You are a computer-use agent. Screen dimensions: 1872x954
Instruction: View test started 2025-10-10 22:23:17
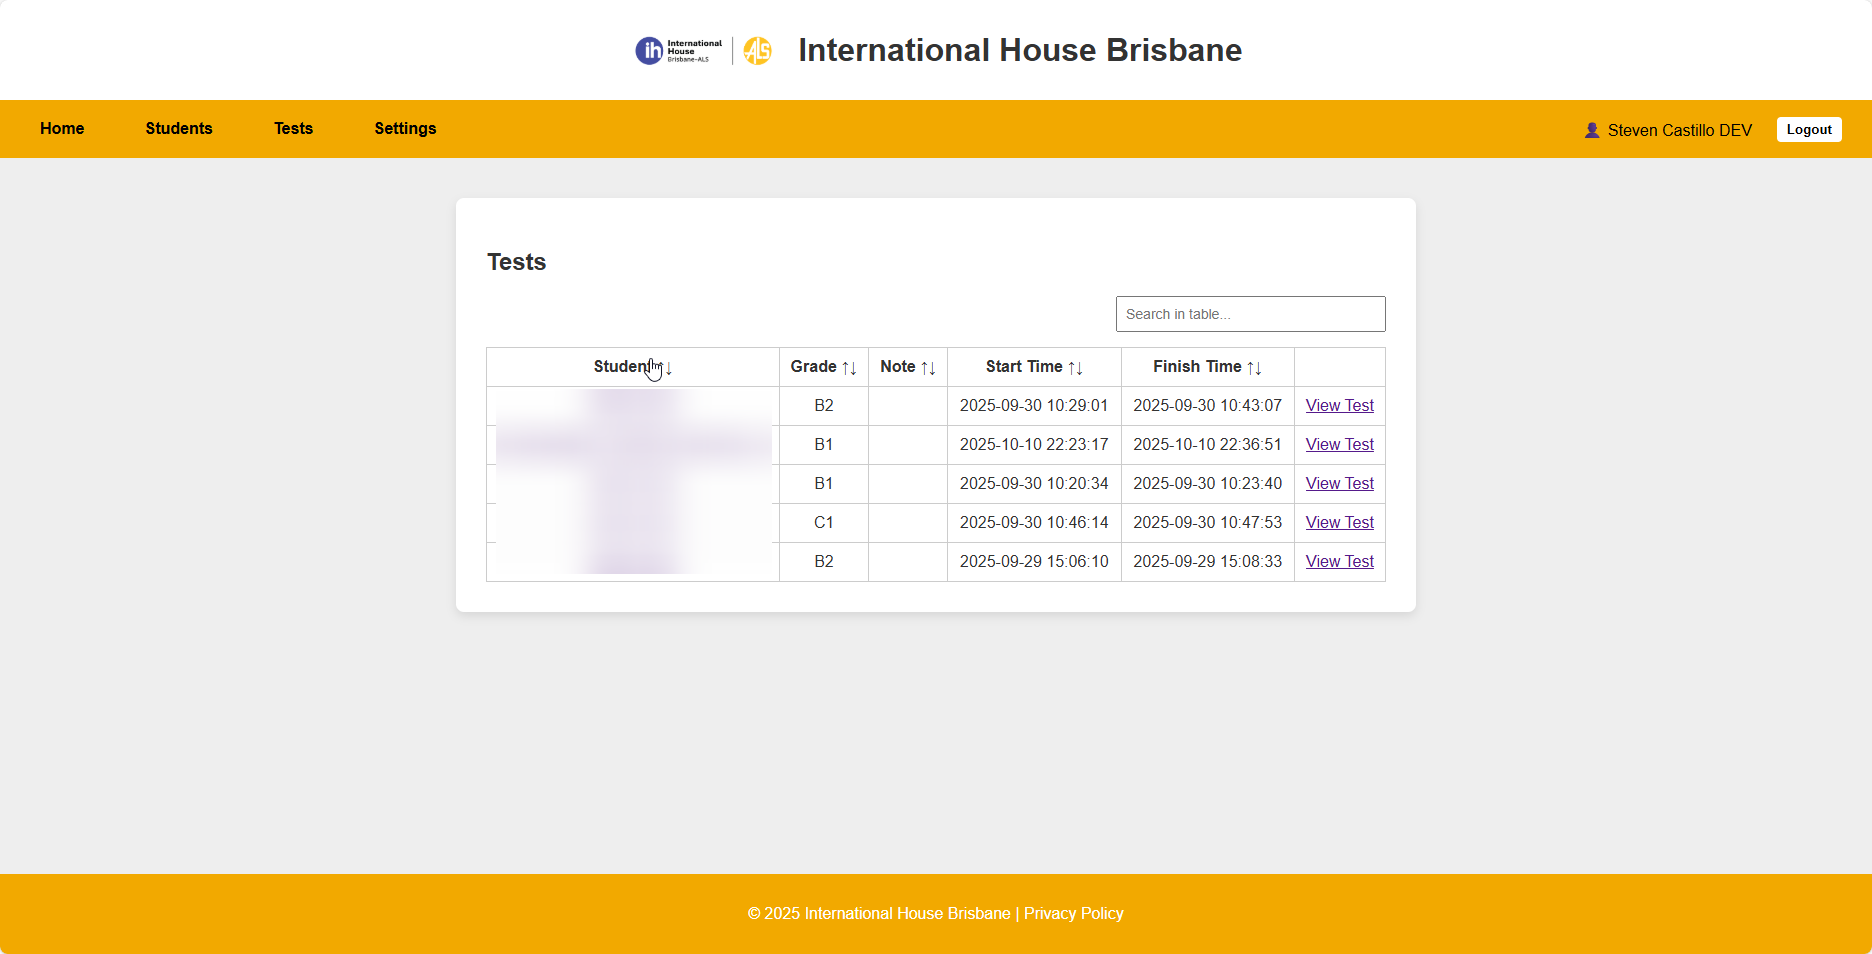point(1339,444)
